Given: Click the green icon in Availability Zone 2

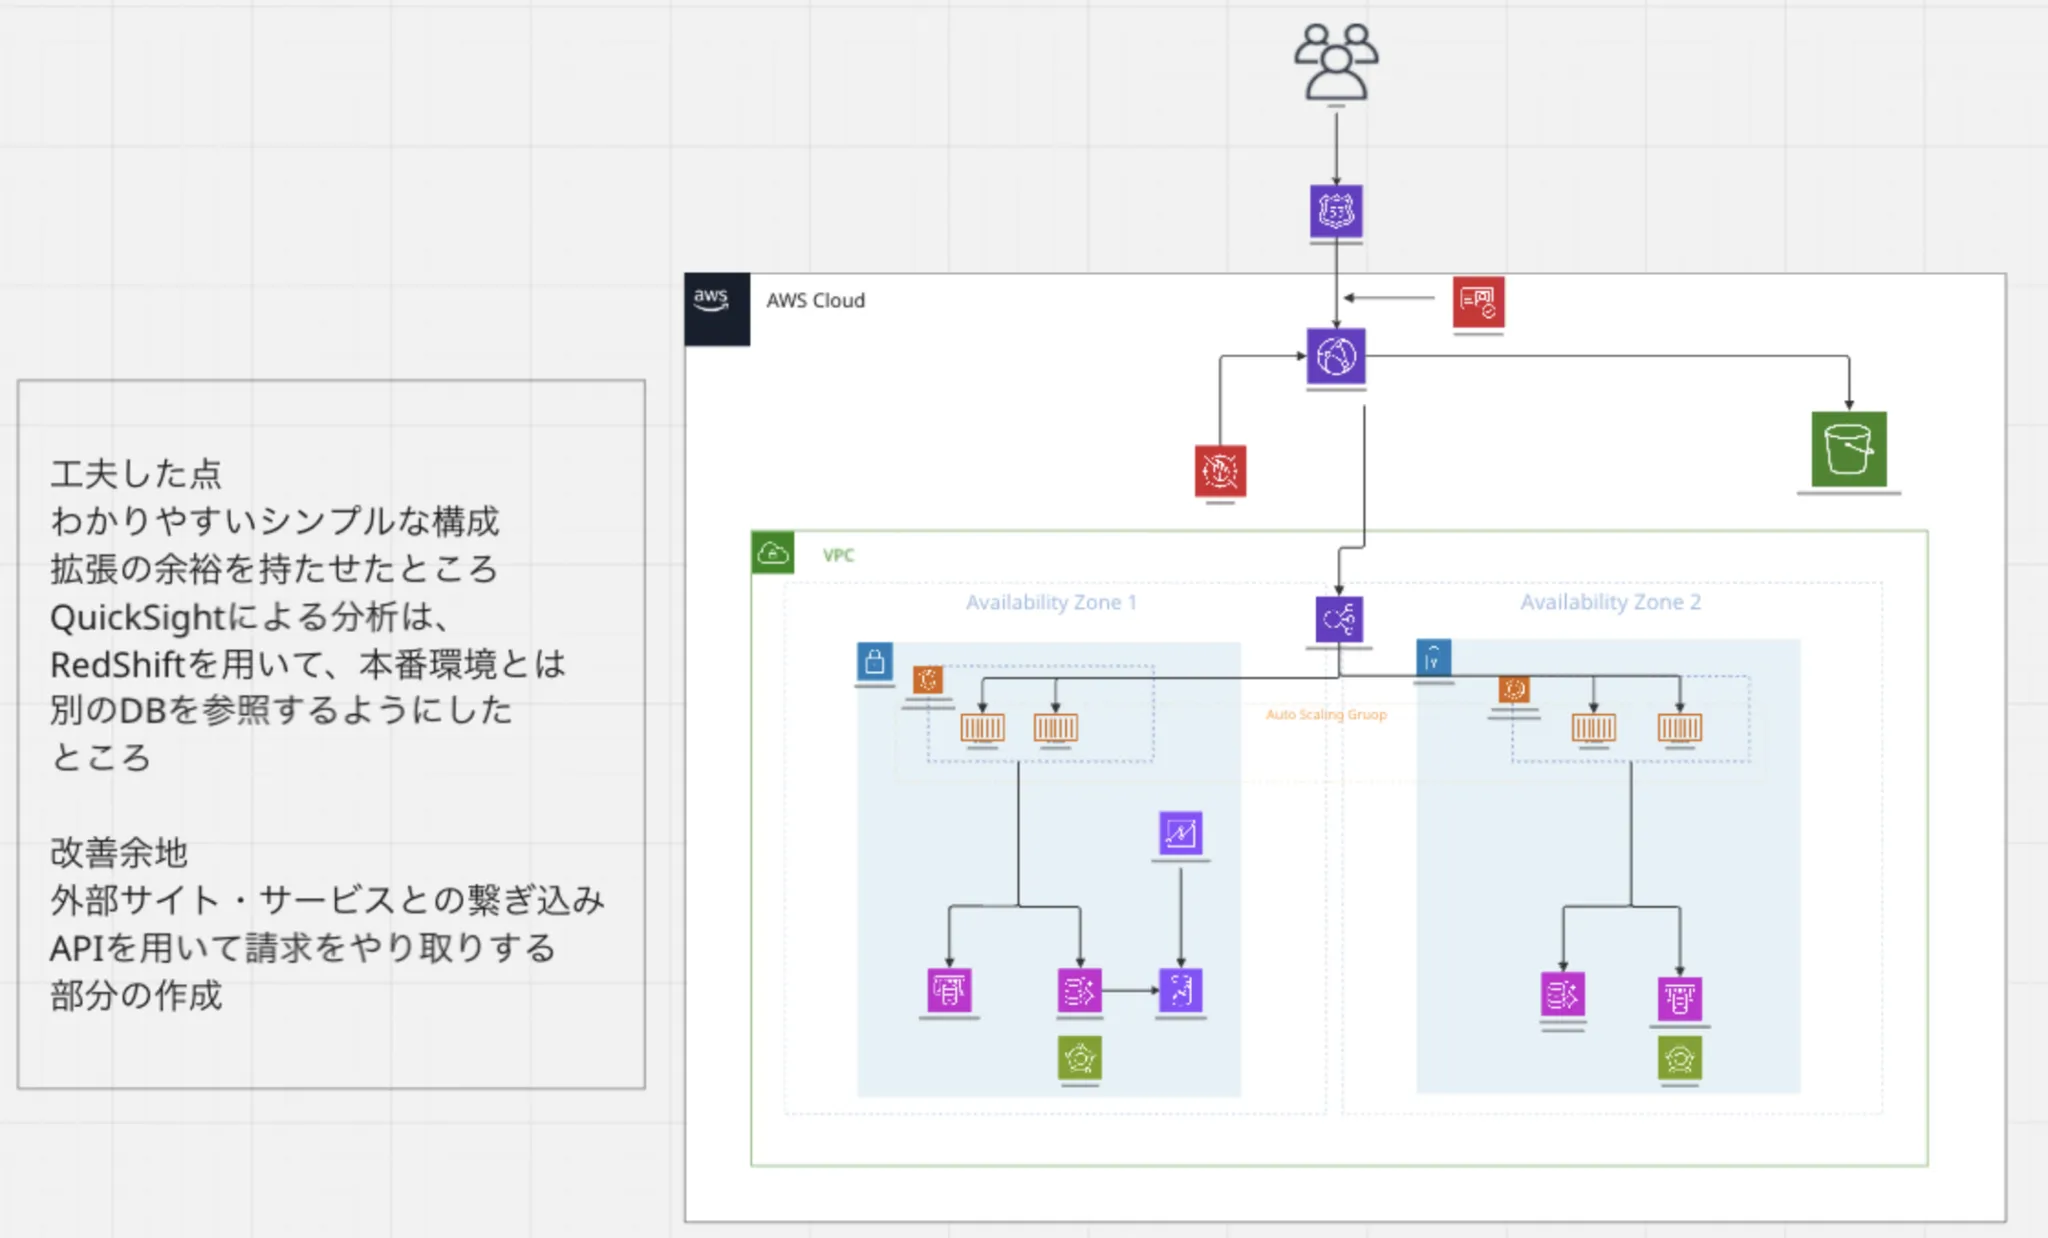Looking at the screenshot, I should click(1679, 1059).
